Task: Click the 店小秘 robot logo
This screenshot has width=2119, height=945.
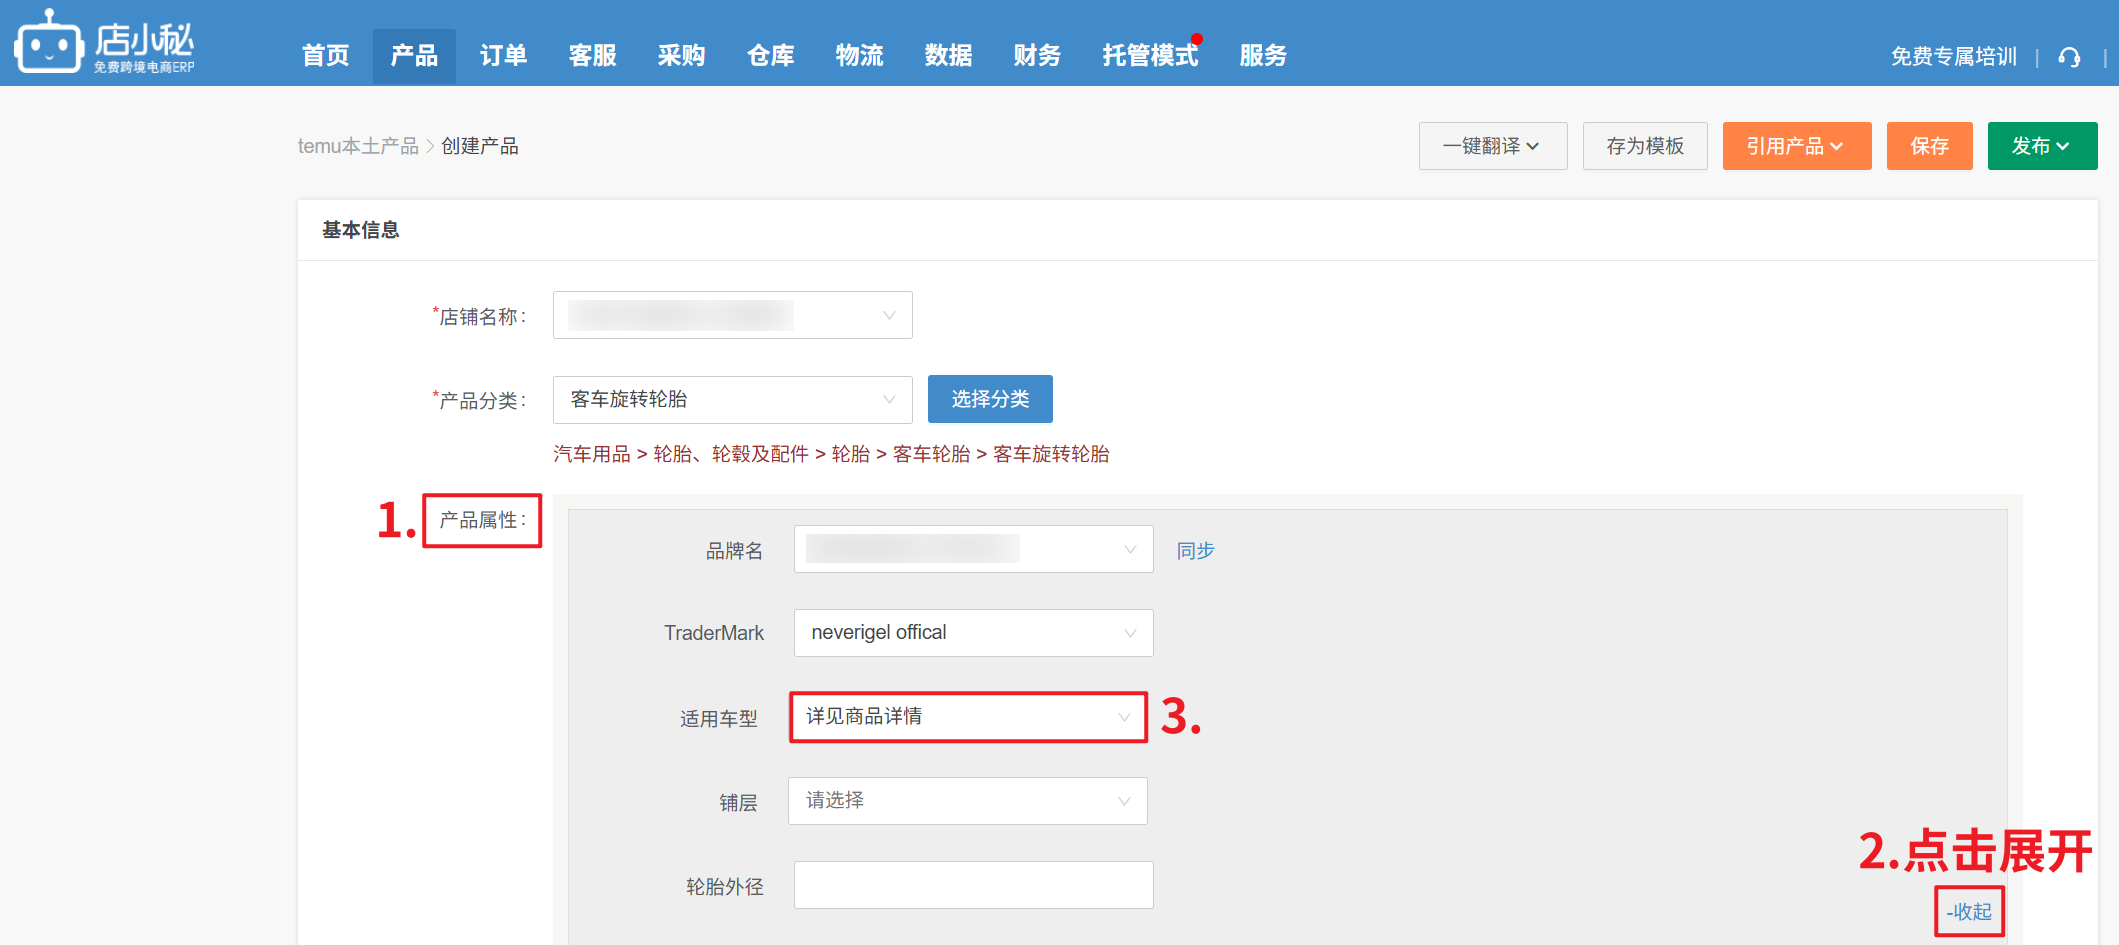Action: tap(48, 43)
